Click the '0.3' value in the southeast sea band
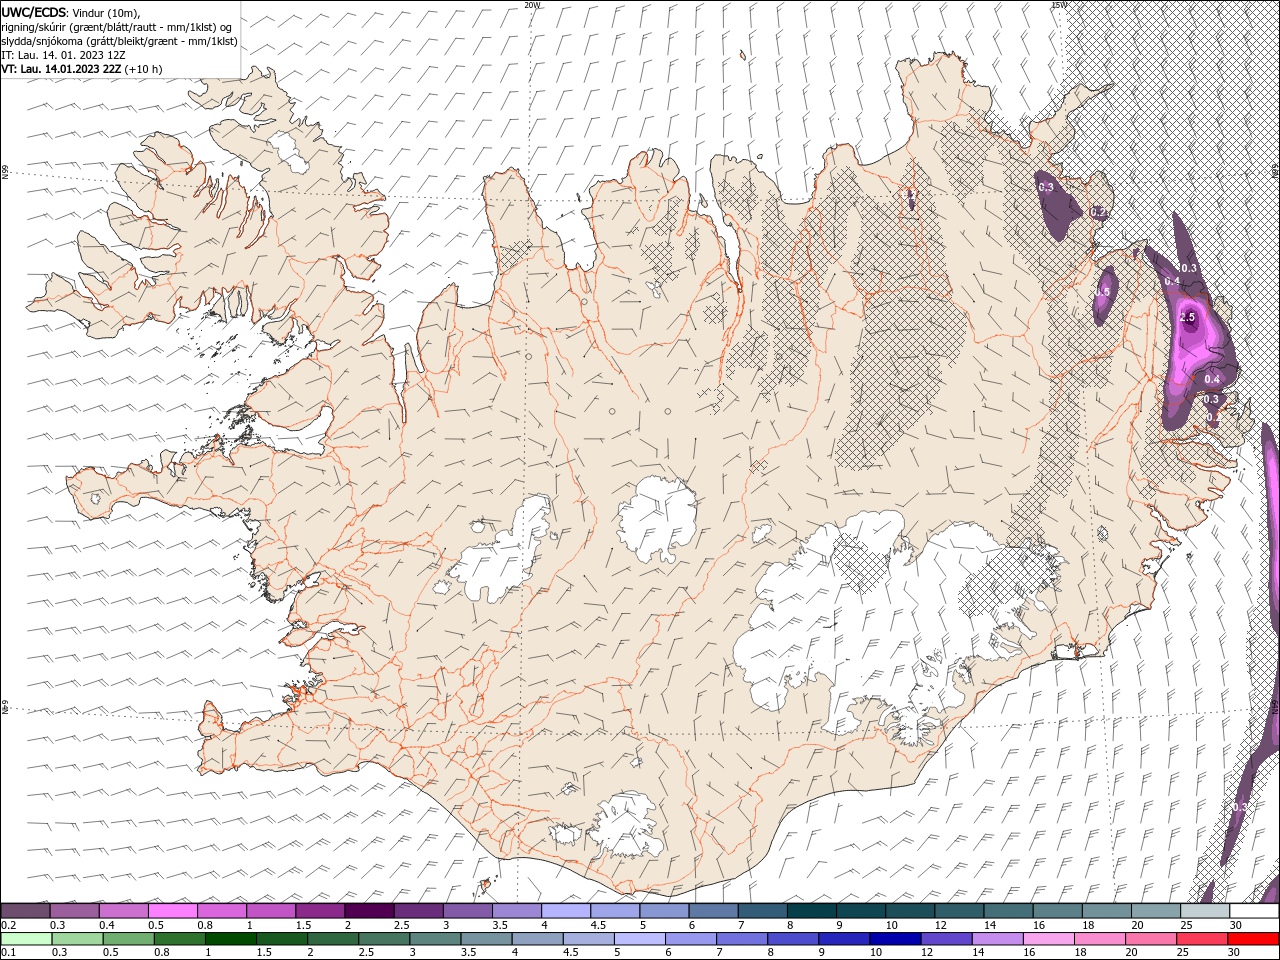The width and height of the screenshot is (1280, 960). 1240,806
